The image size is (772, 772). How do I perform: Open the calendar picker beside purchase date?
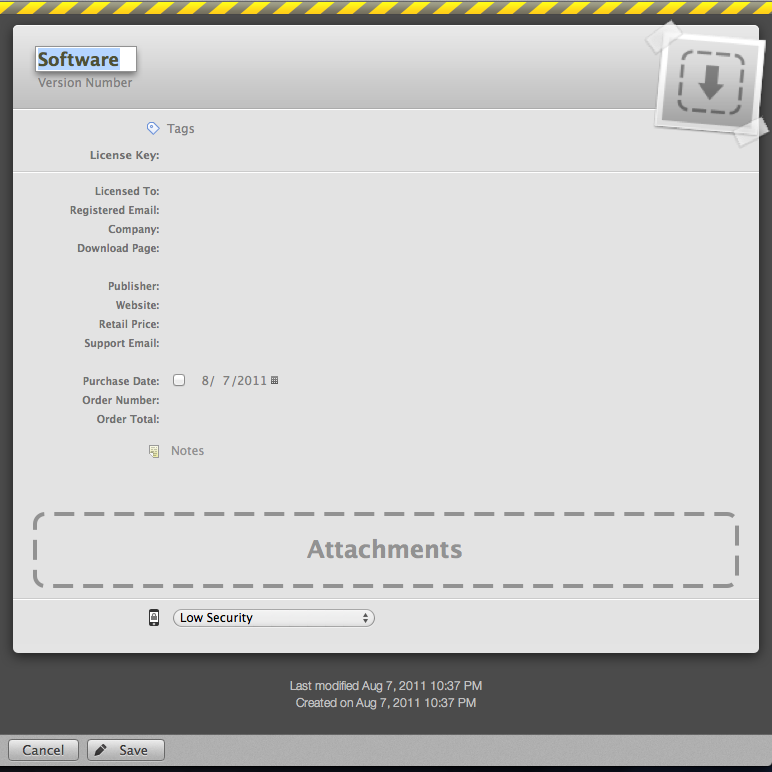point(275,380)
